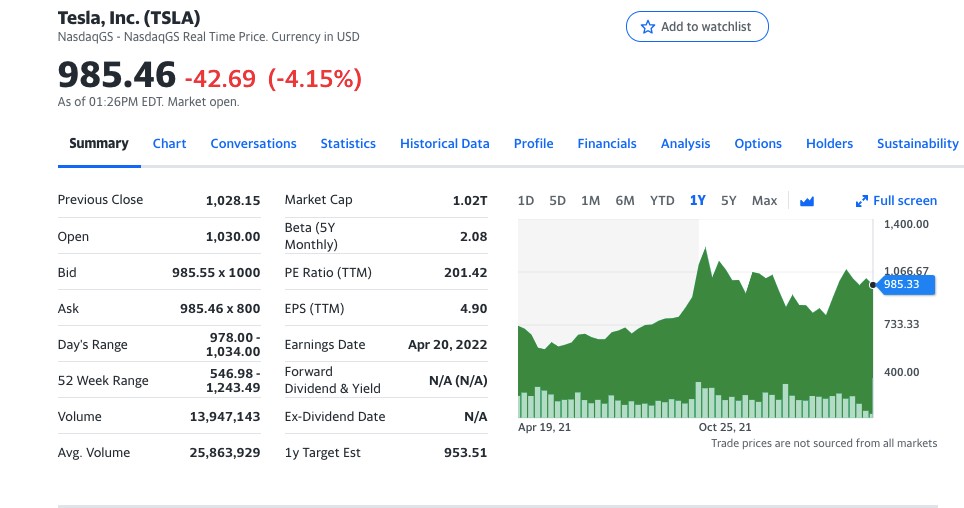The height and width of the screenshot is (508, 964).
Task: Open the Options tab
Action: (x=758, y=144)
